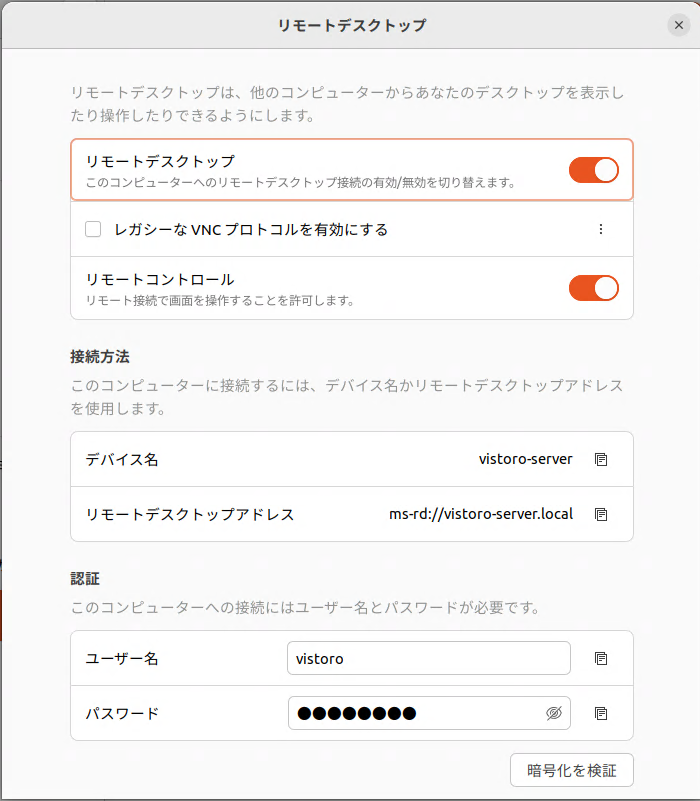The height and width of the screenshot is (801, 700).
Task: Disable the リモートデスクトップ switch
Action: 593,170
